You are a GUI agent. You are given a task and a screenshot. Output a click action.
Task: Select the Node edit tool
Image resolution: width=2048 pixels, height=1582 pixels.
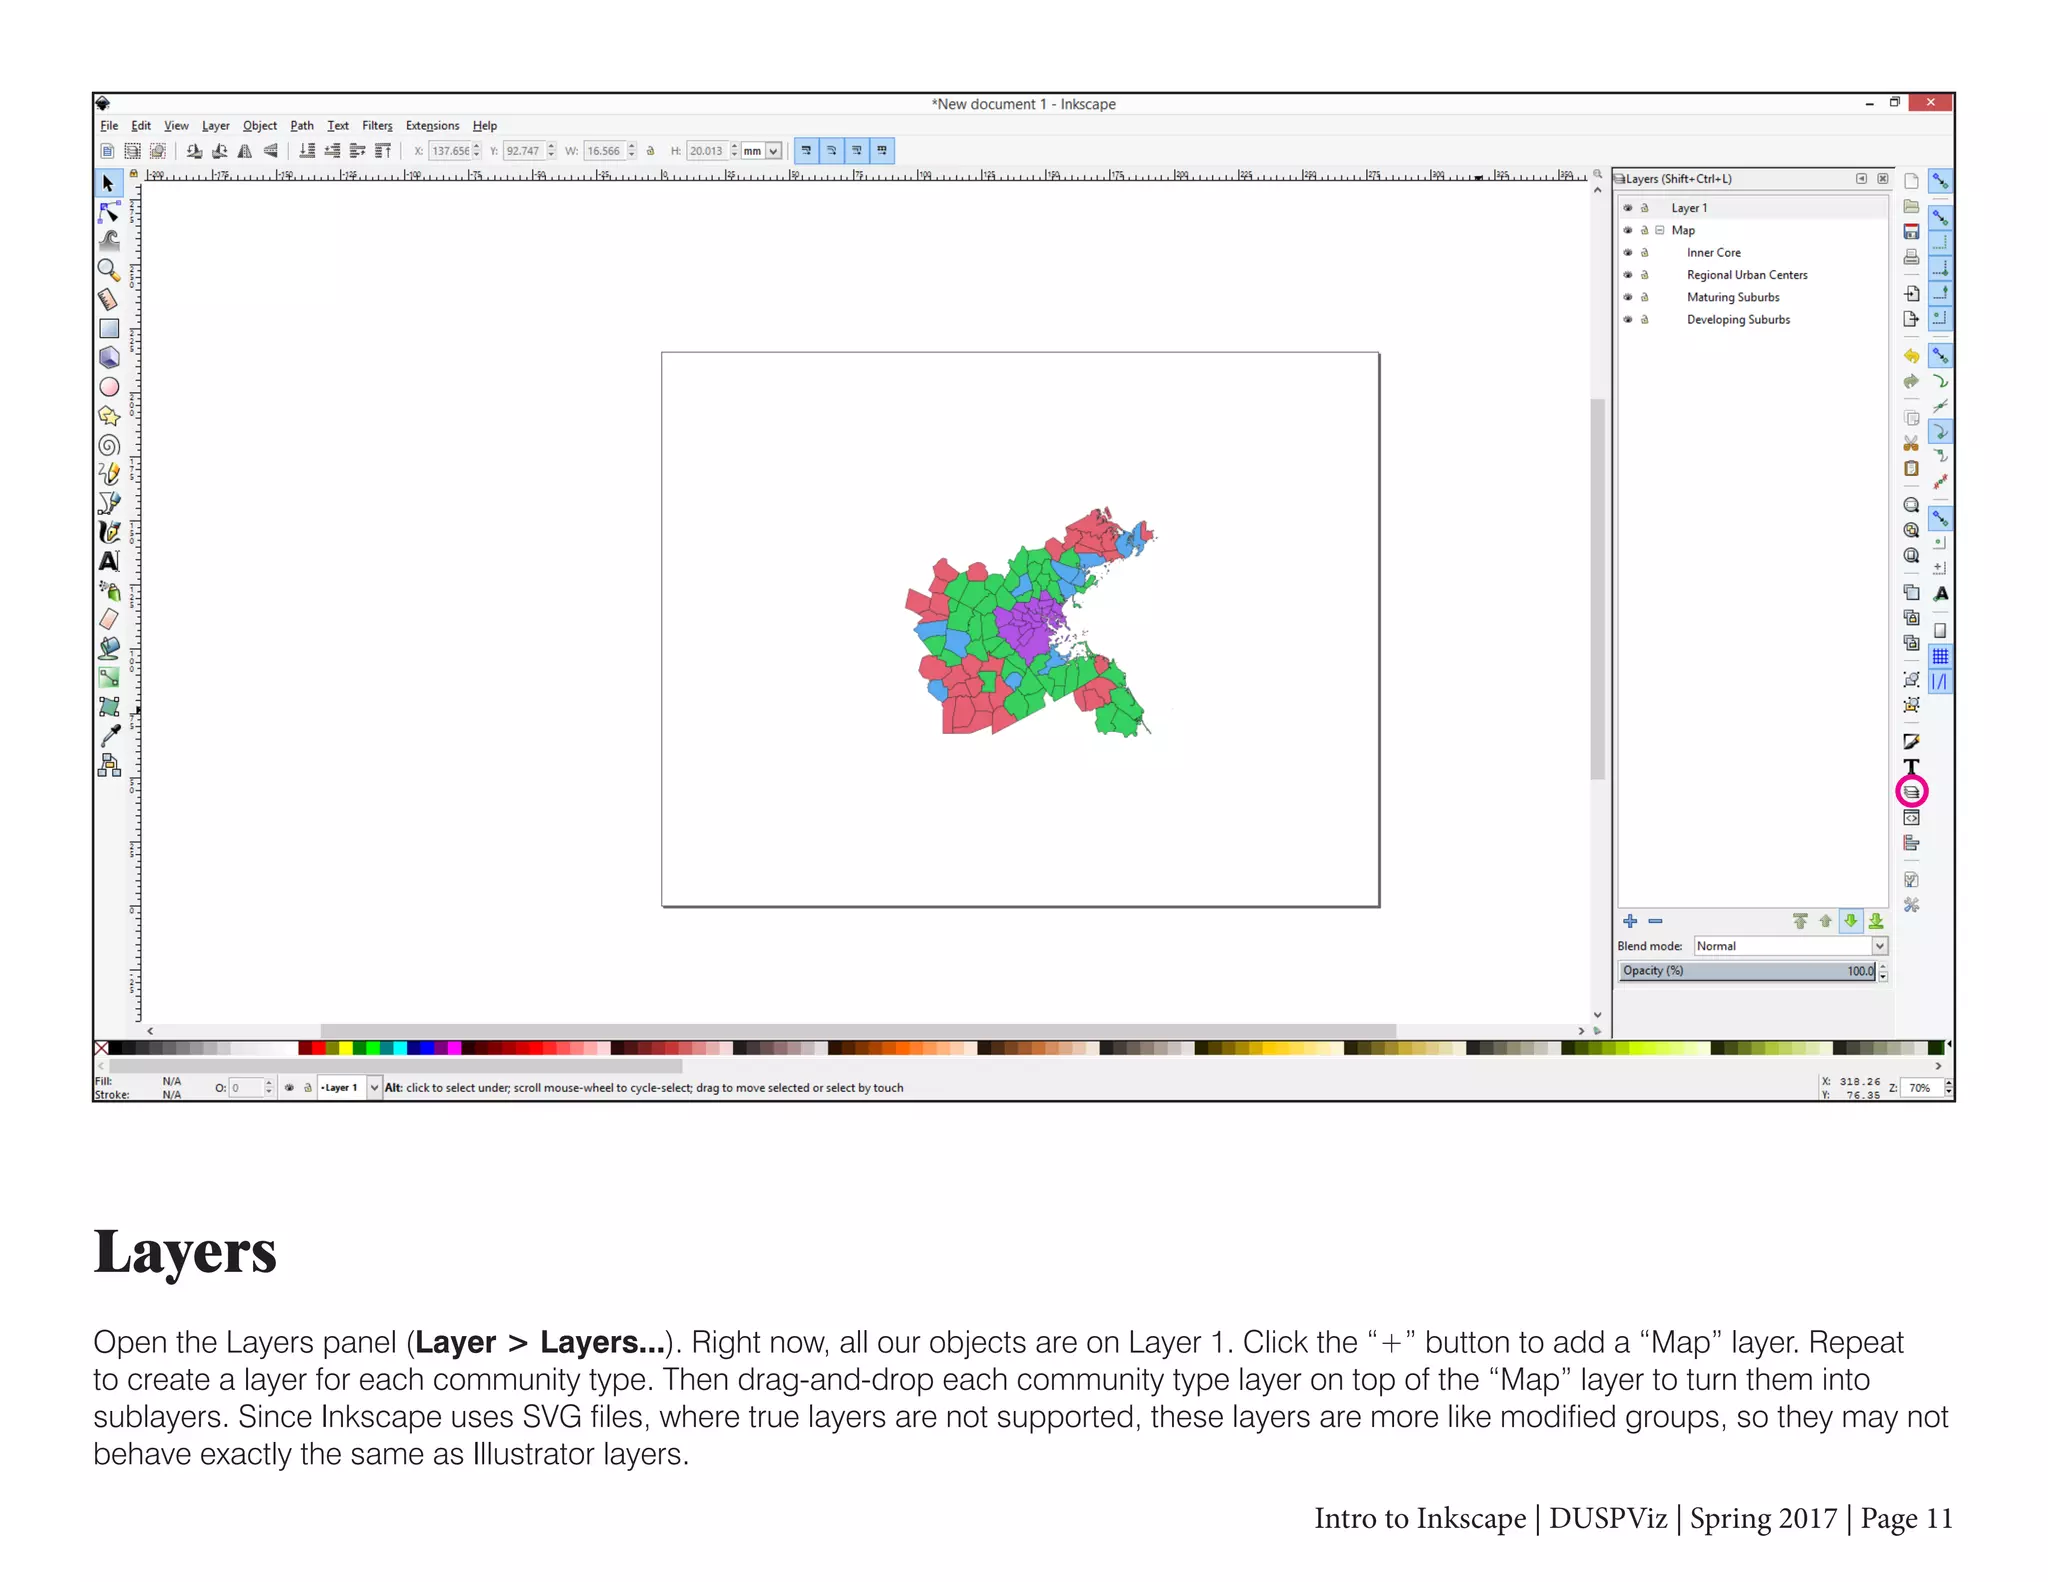tap(108, 212)
